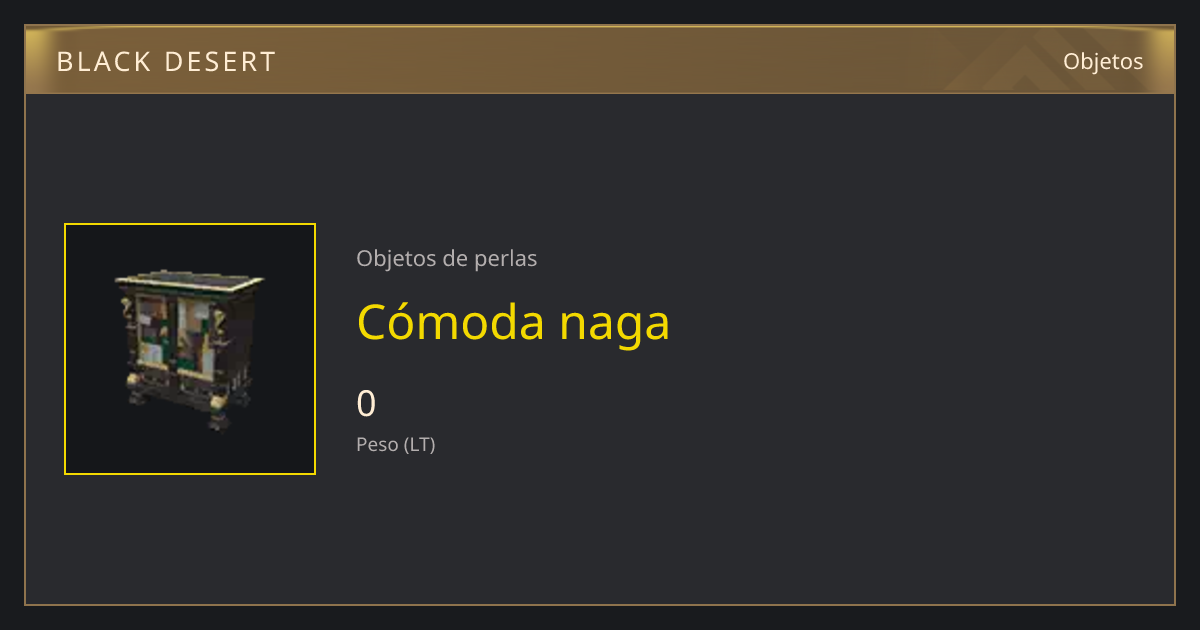Click the dresser's golden feet
Viewport: 1200px width, 630px height.
click(178, 407)
